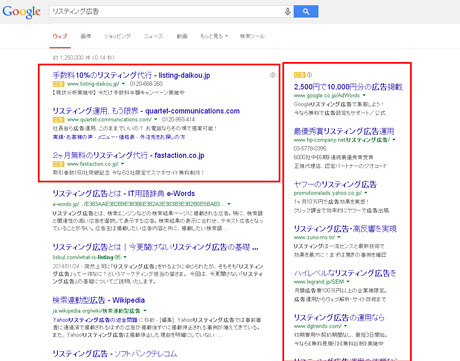Click green URL www.quartet-communications.com/
This screenshot has width=460, height=361.
pyautogui.click(x=109, y=119)
